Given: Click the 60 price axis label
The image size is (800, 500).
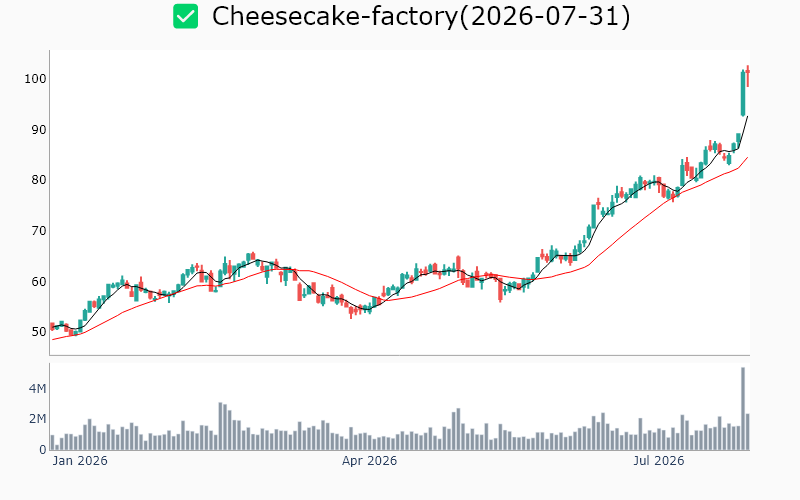Looking at the screenshot, I should point(39,282).
